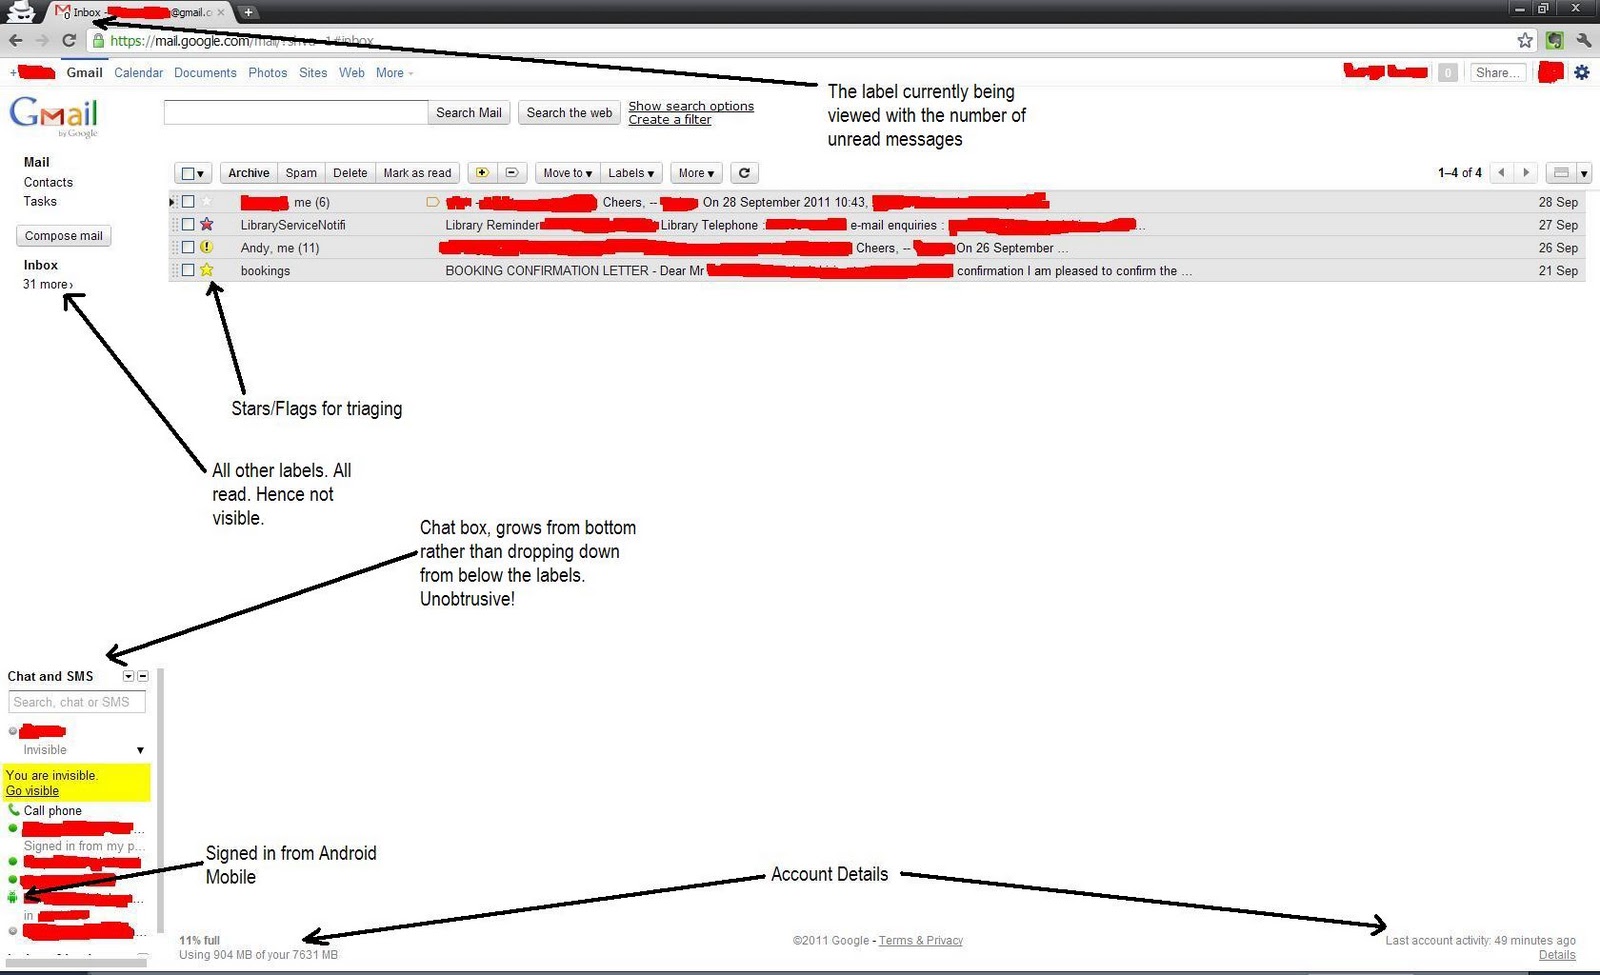
Task: Check the 'Andy, me (11)' conversation checkbox
Action: [188, 247]
